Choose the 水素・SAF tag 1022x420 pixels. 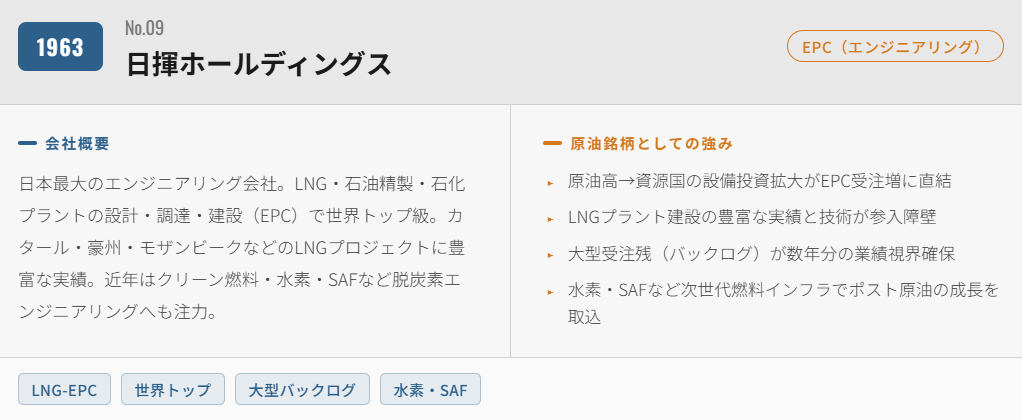pos(430,389)
